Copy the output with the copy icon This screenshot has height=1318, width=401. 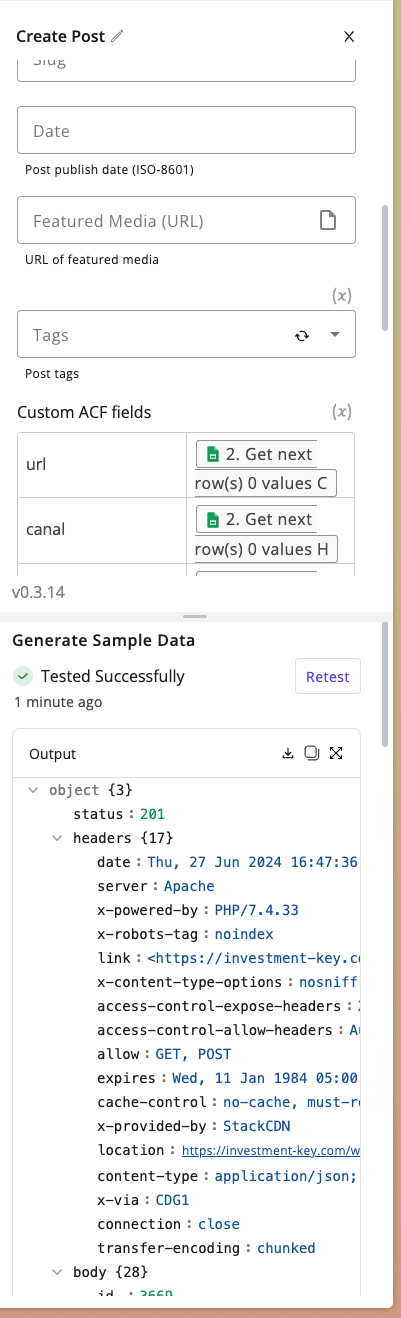[311, 753]
